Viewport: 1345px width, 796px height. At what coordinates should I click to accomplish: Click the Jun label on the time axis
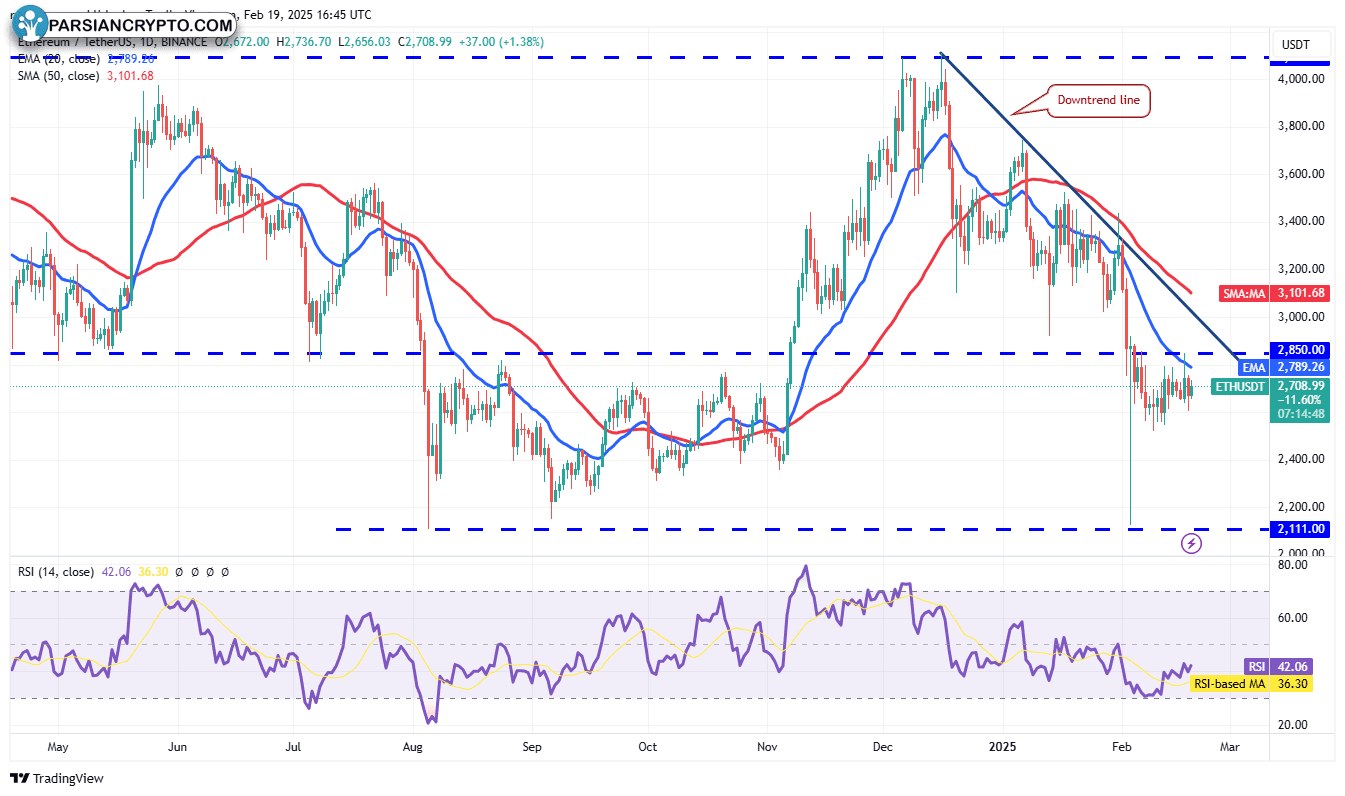coord(178,747)
